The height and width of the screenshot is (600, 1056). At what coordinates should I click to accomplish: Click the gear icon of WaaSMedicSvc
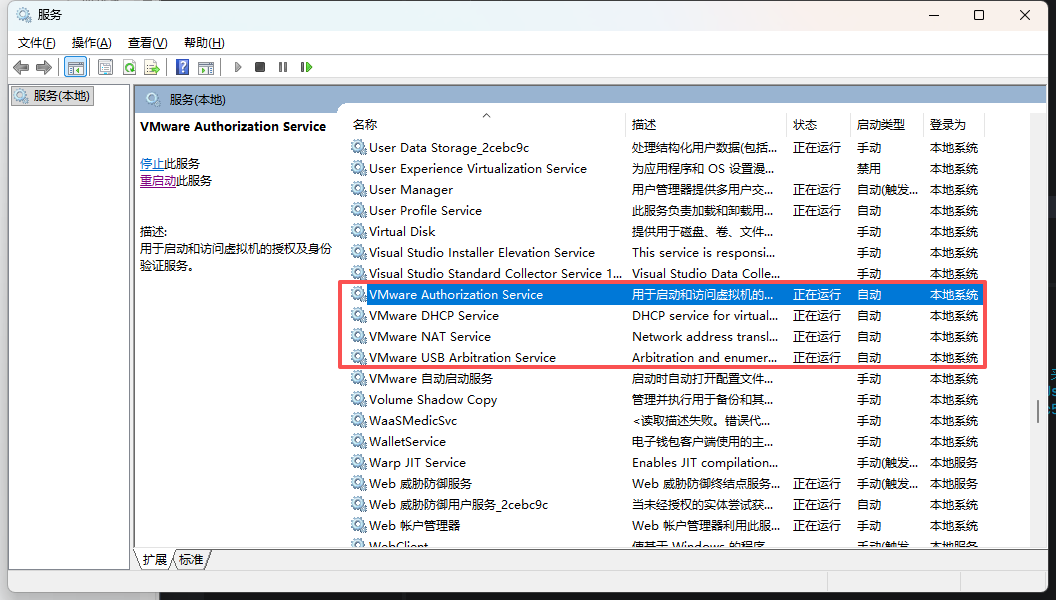pyautogui.click(x=359, y=420)
